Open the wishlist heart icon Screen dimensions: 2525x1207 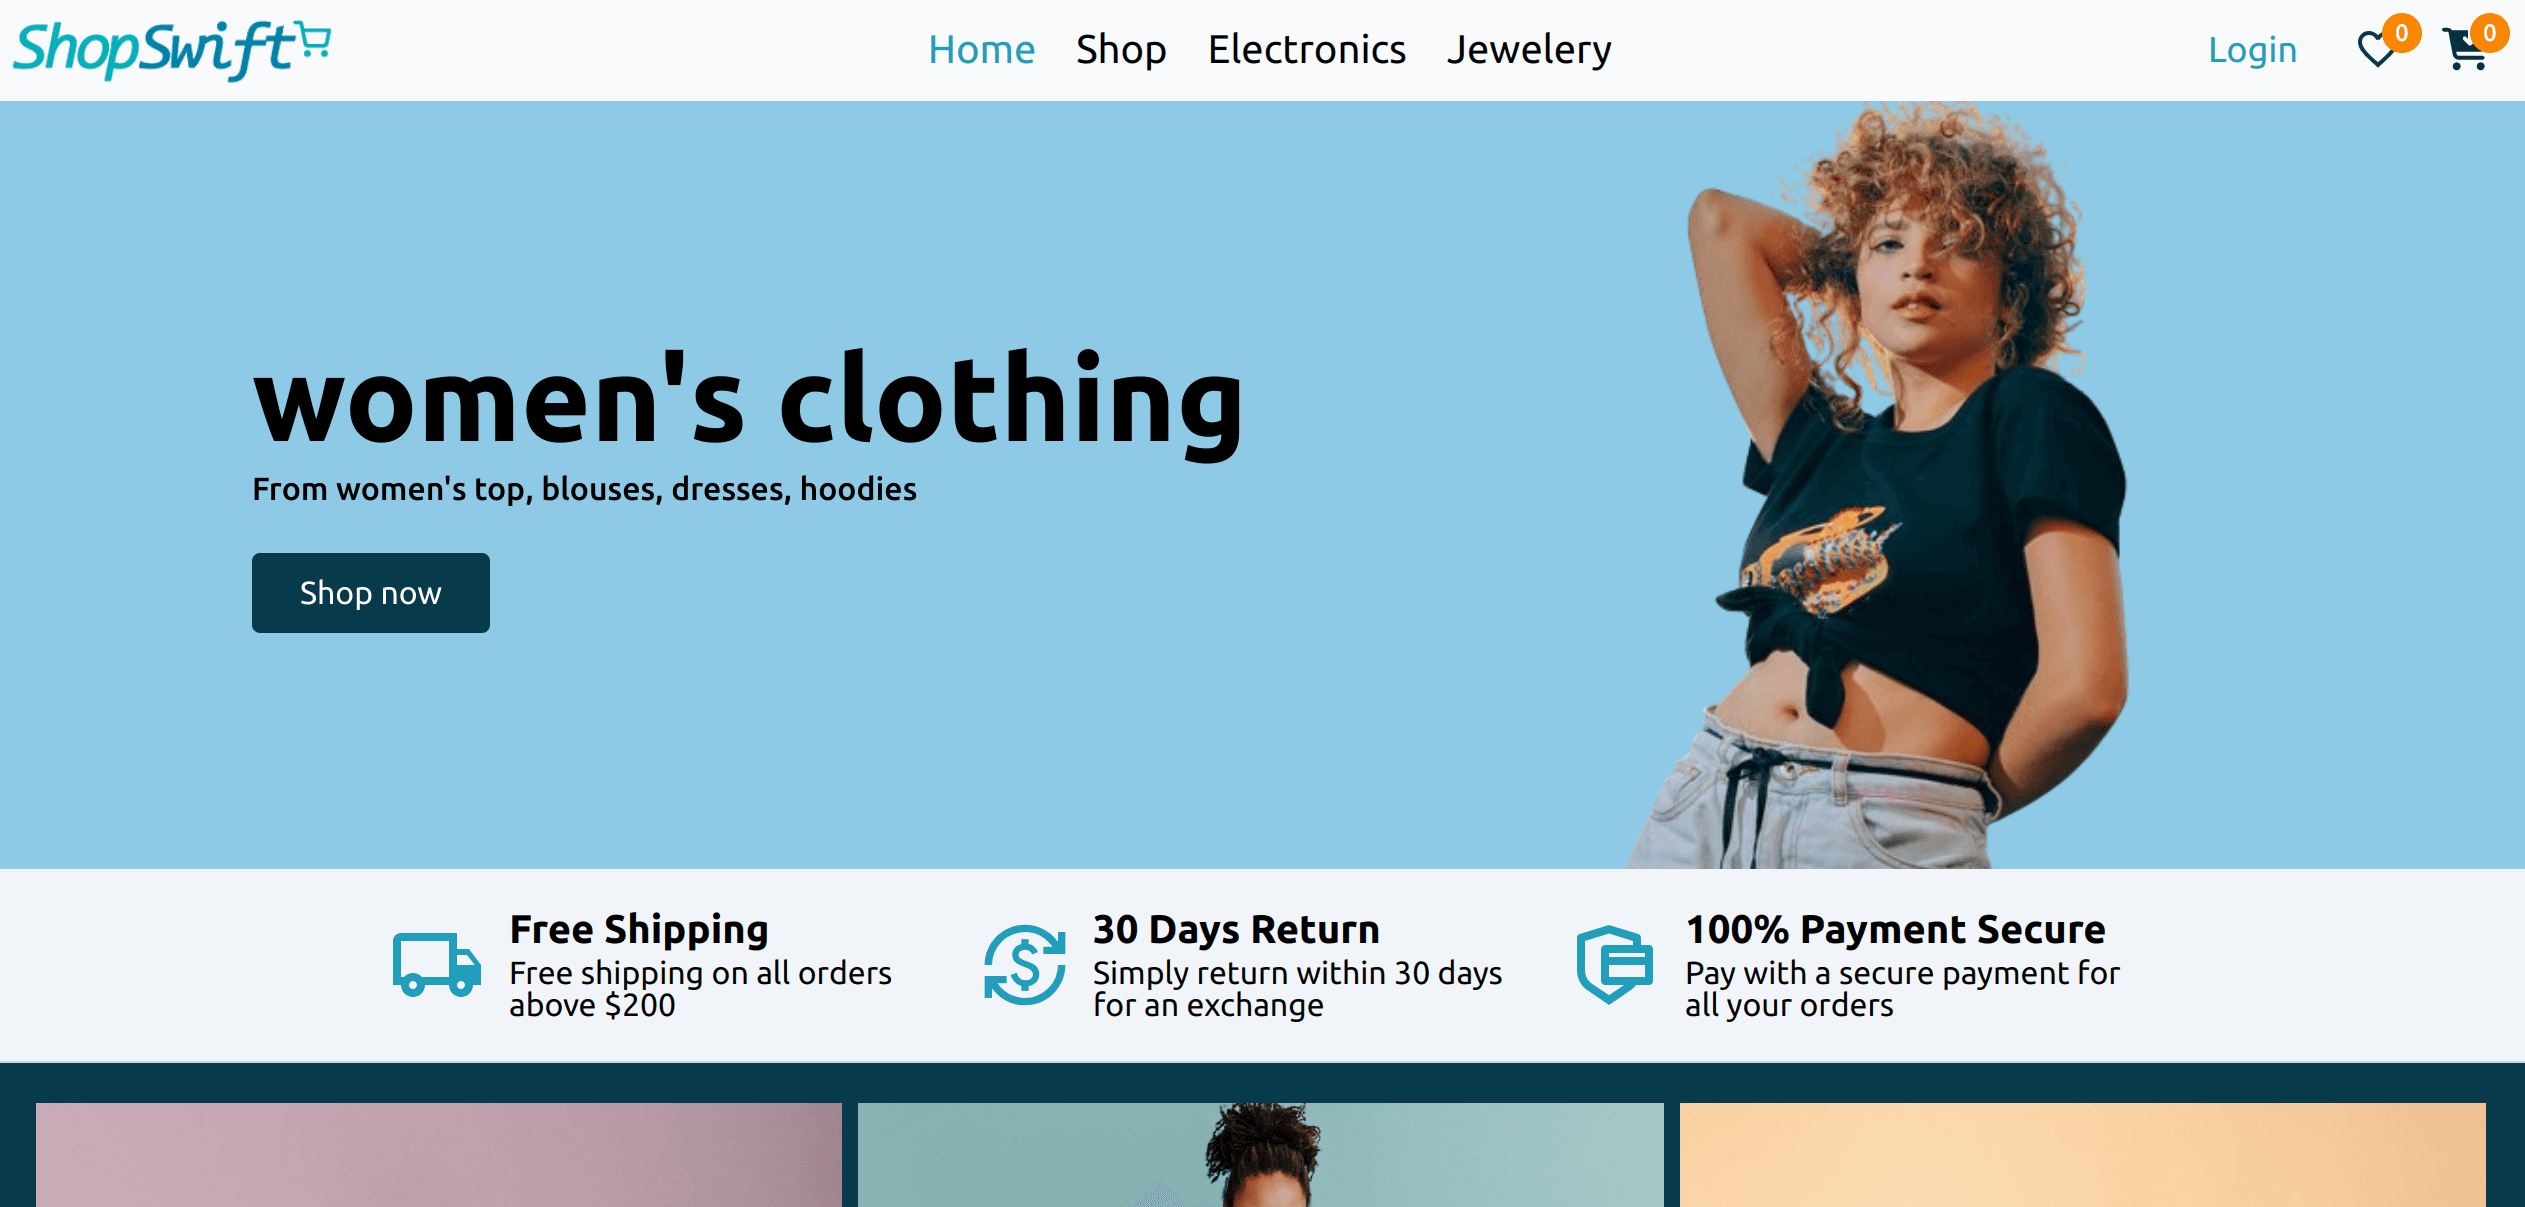(2376, 49)
